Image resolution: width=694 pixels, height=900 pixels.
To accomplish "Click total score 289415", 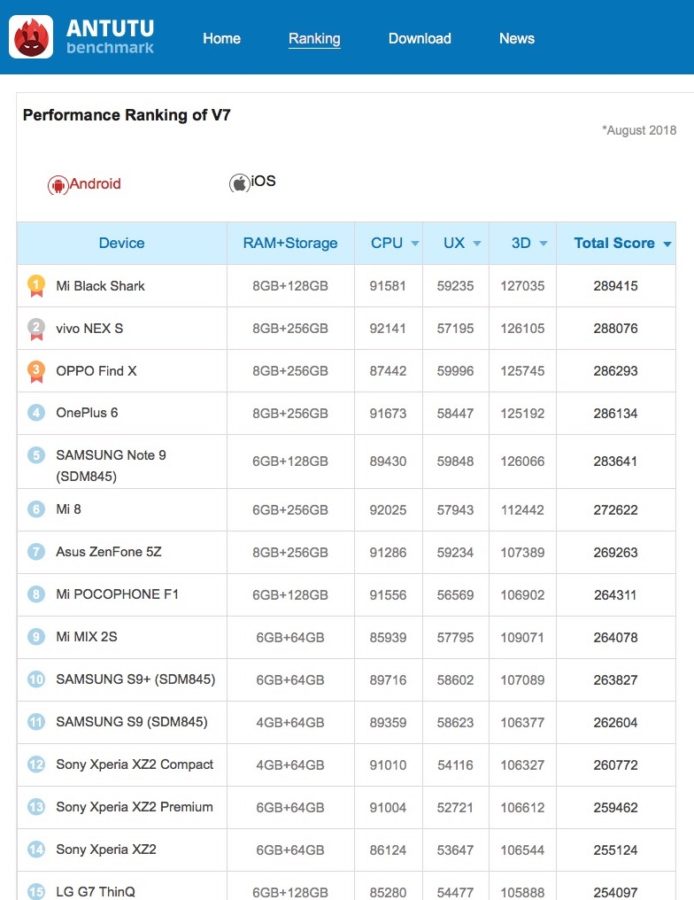I will pos(615,286).
